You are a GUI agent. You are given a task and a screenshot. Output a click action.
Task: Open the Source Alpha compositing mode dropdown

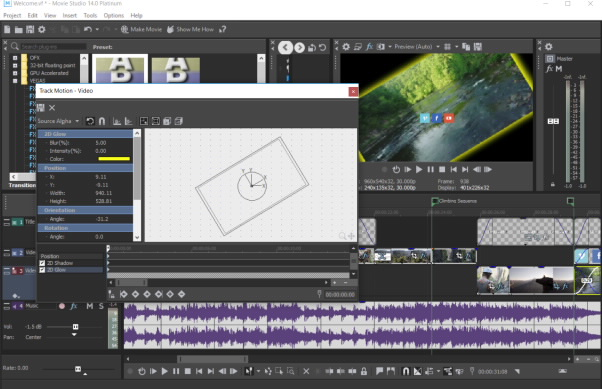[x=58, y=121]
